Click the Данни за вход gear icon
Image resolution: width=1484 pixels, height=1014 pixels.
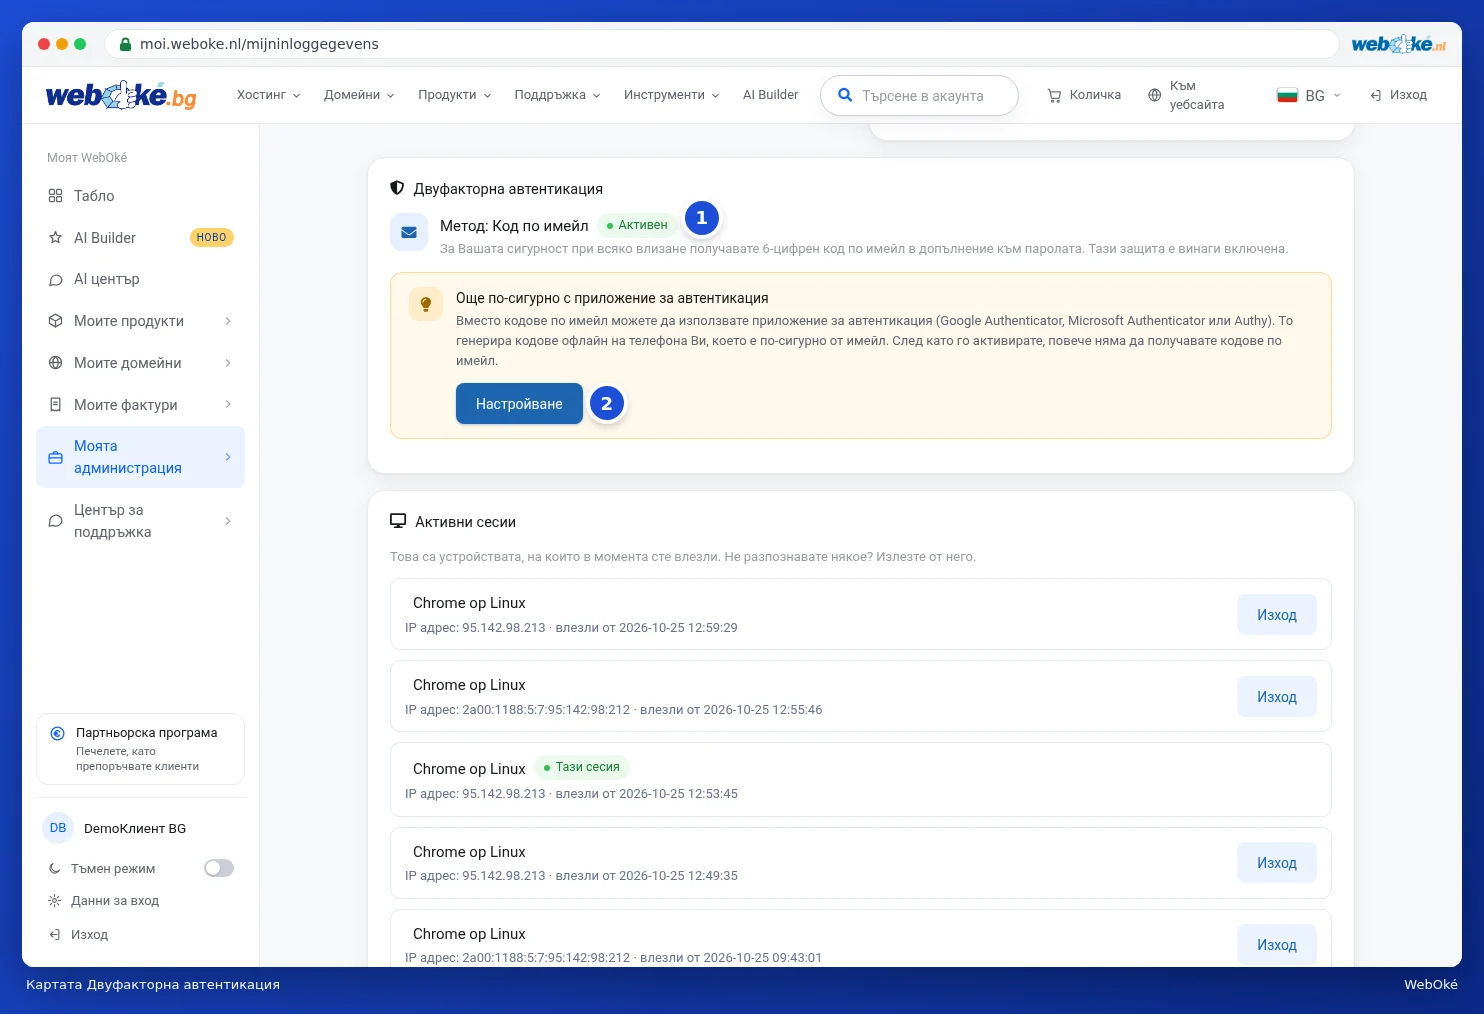pos(55,901)
